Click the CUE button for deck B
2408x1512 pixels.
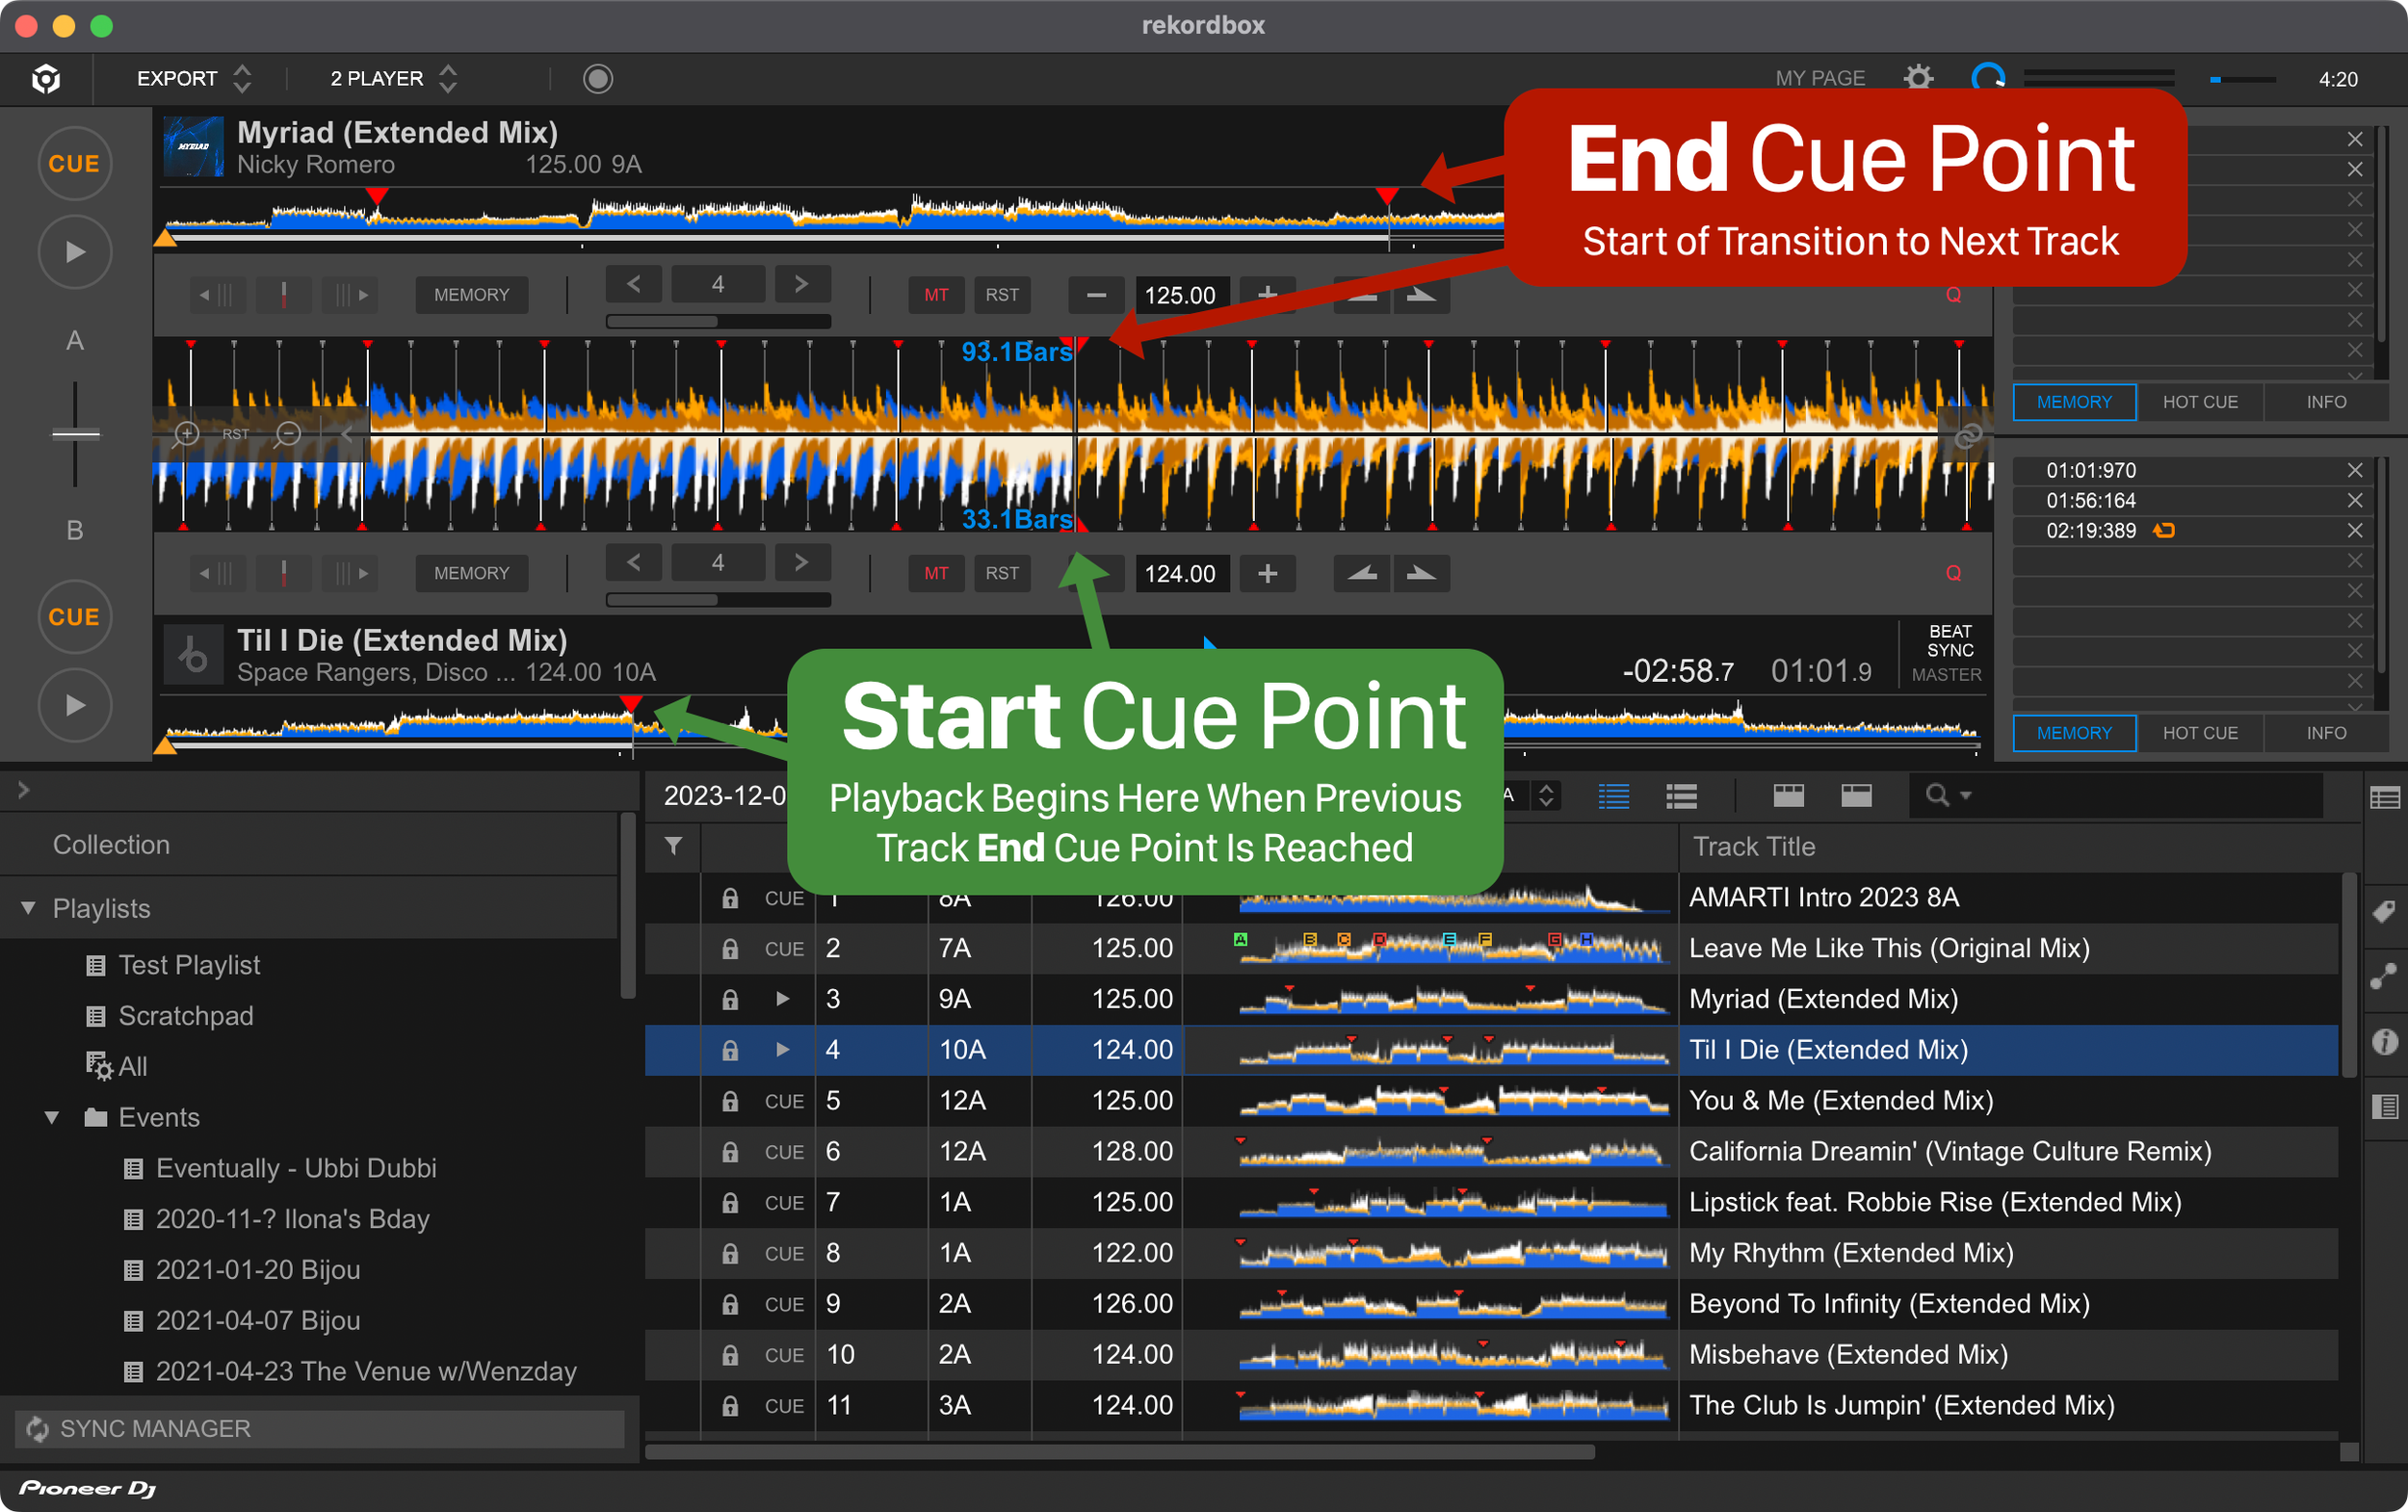click(74, 617)
